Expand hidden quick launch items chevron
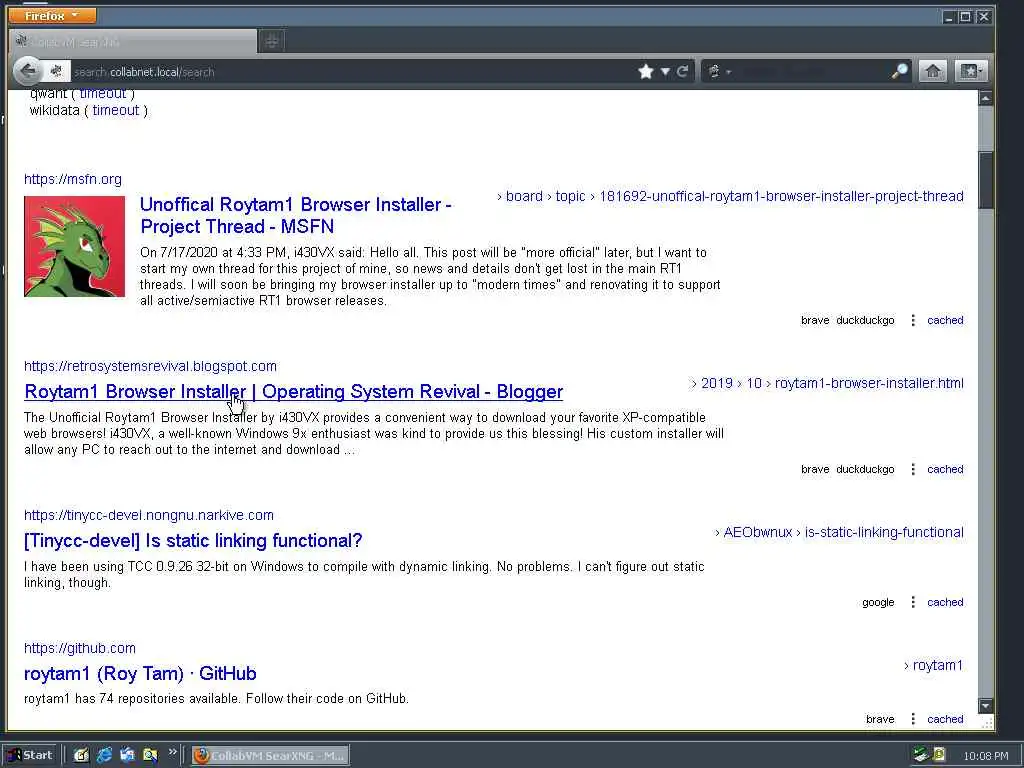This screenshot has width=1024, height=768. 172,752
